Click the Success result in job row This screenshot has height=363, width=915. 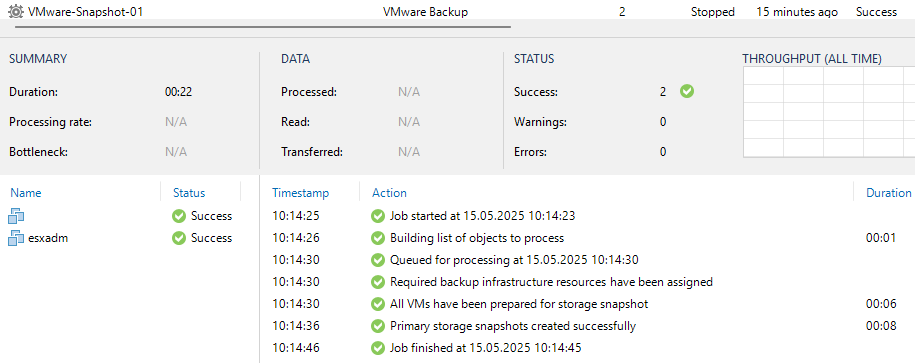(x=876, y=12)
